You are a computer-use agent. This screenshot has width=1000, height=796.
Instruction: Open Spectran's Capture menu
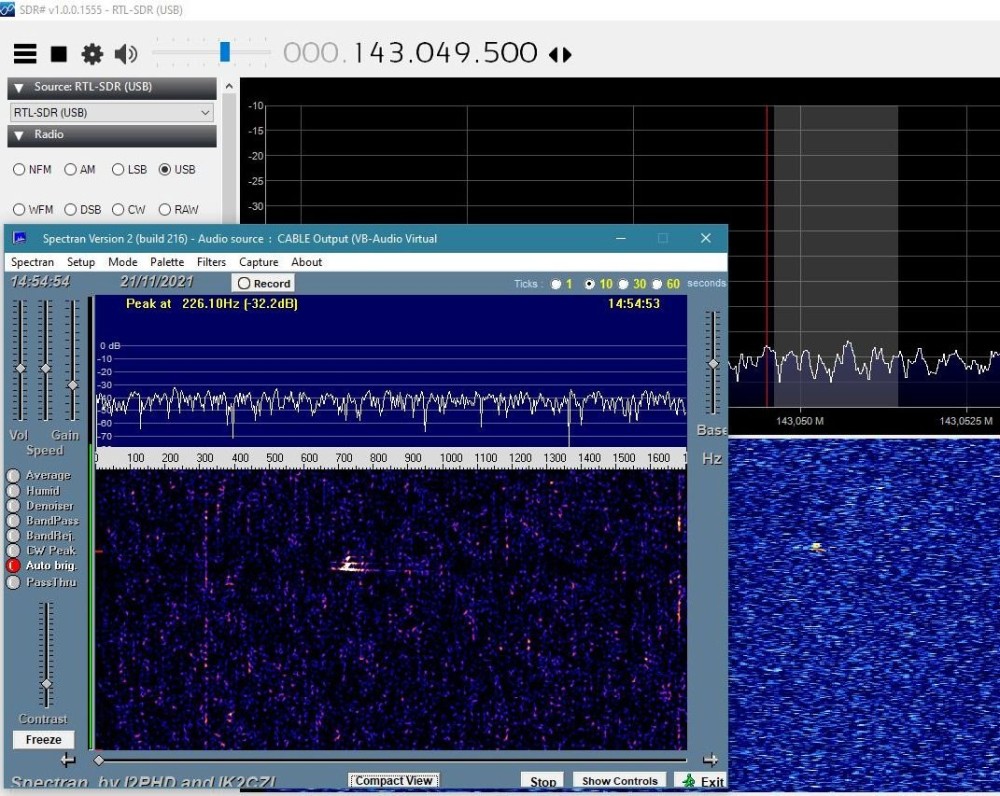point(259,262)
